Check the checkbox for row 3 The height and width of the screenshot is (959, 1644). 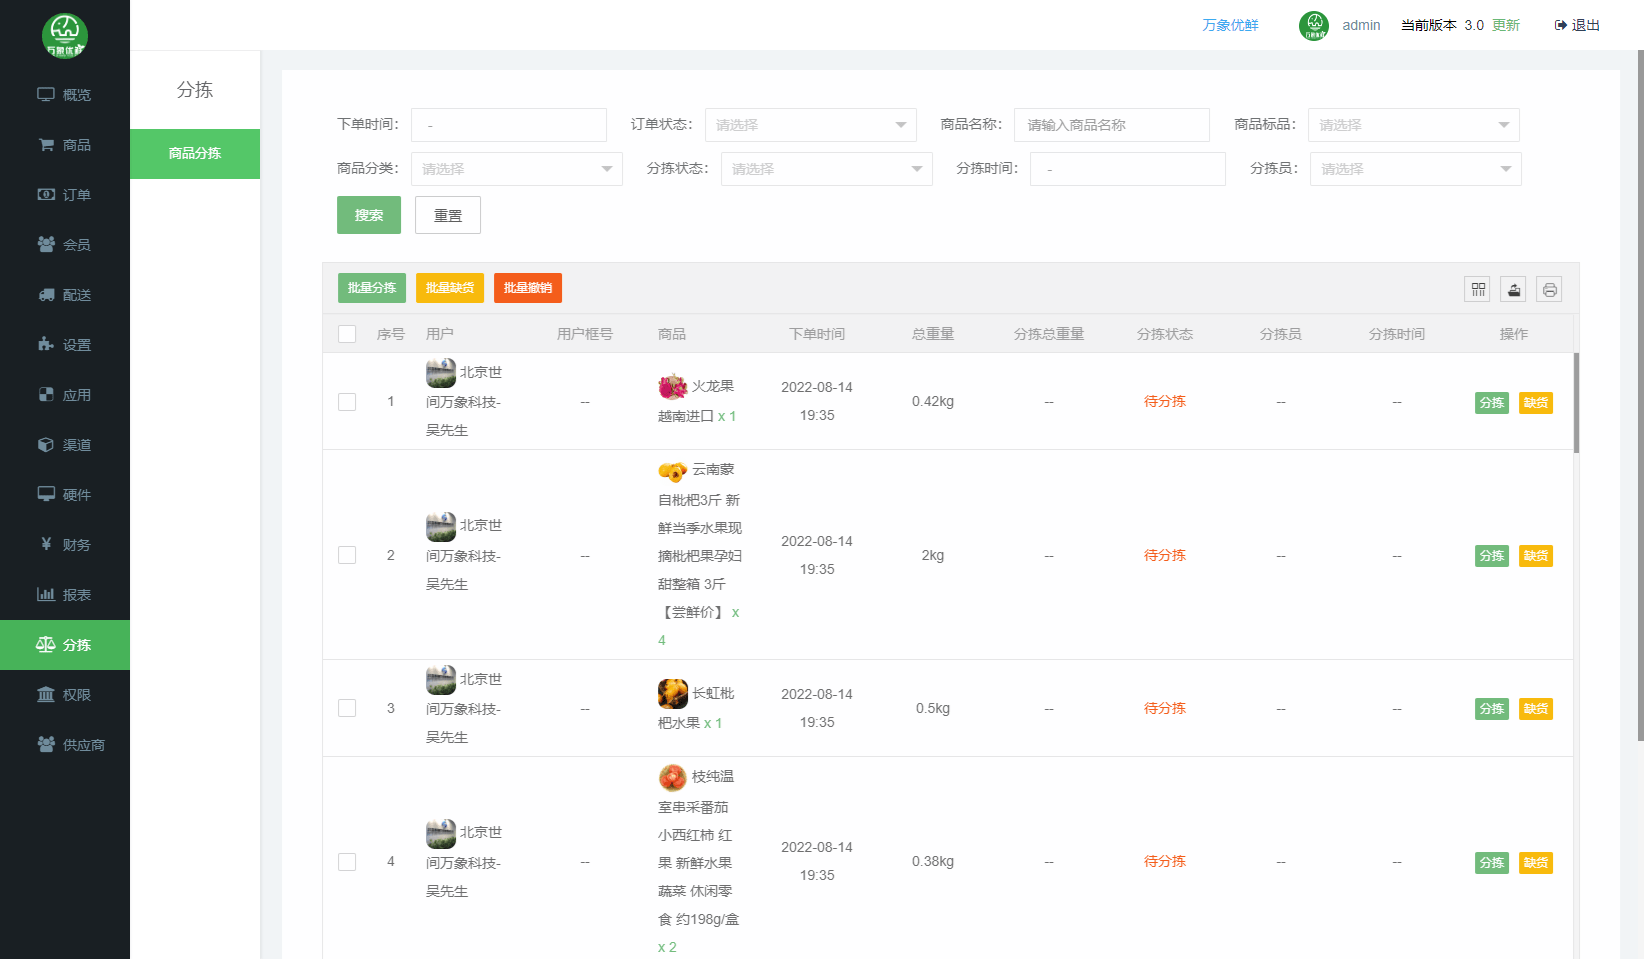(347, 708)
